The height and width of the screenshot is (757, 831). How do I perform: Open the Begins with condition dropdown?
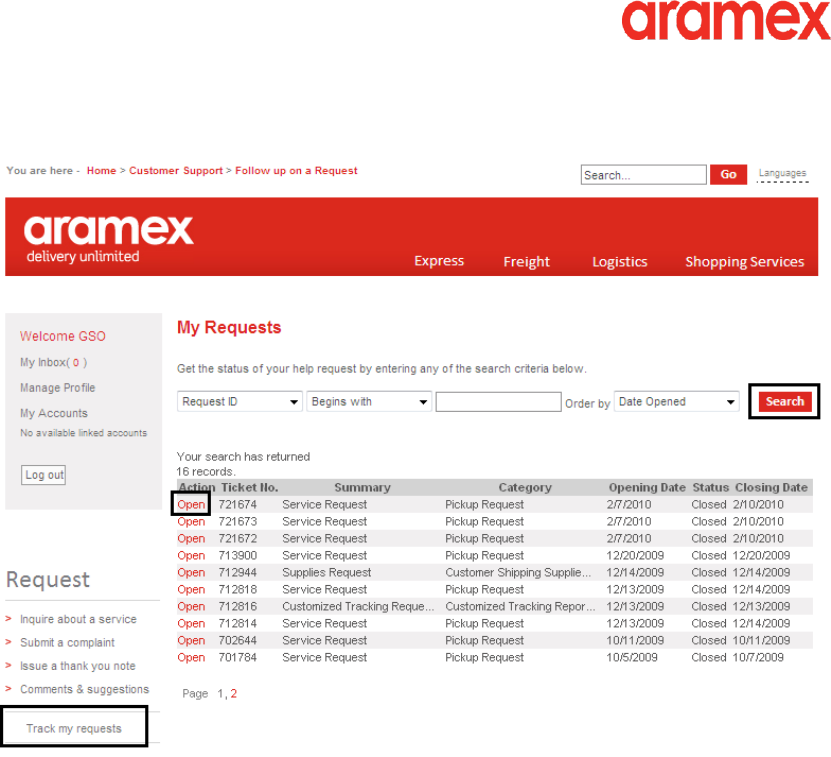tap(369, 402)
